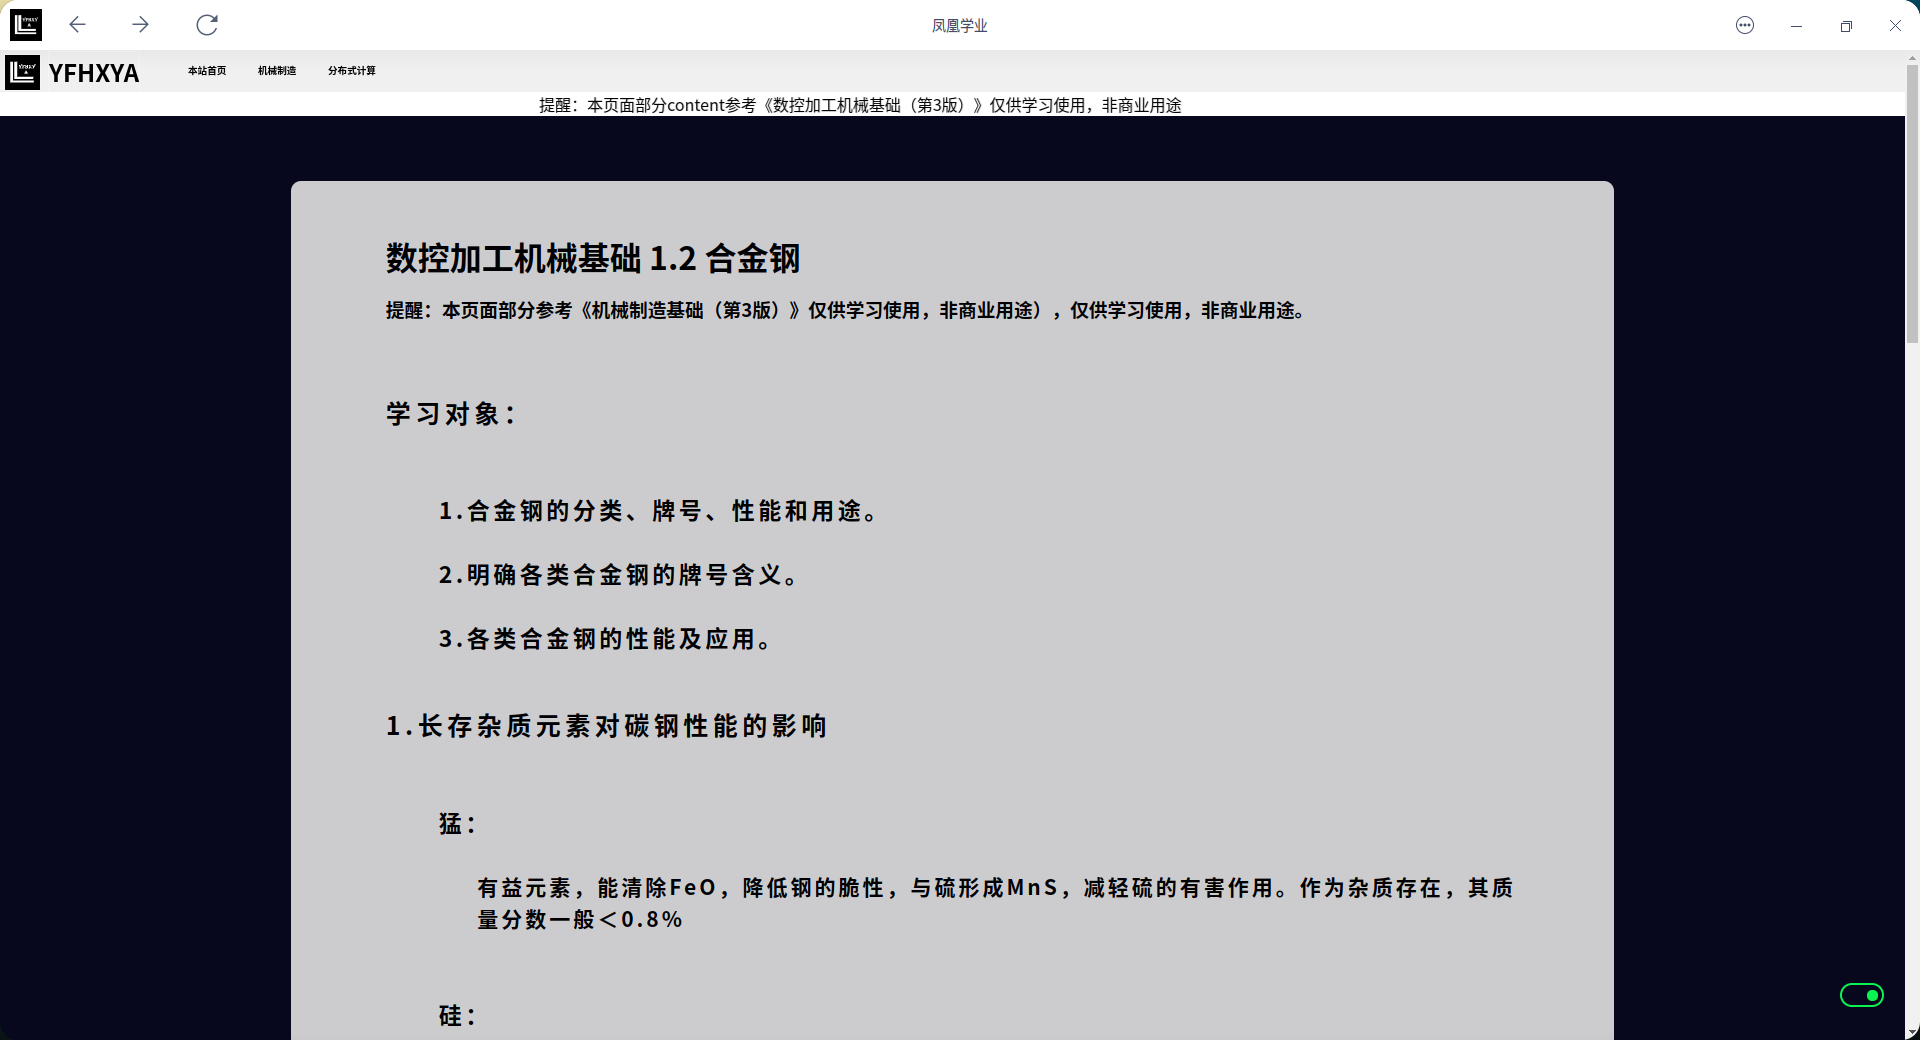Click the back arrow navigation button
The height and width of the screenshot is (1040, 1920).
(77, 25)
